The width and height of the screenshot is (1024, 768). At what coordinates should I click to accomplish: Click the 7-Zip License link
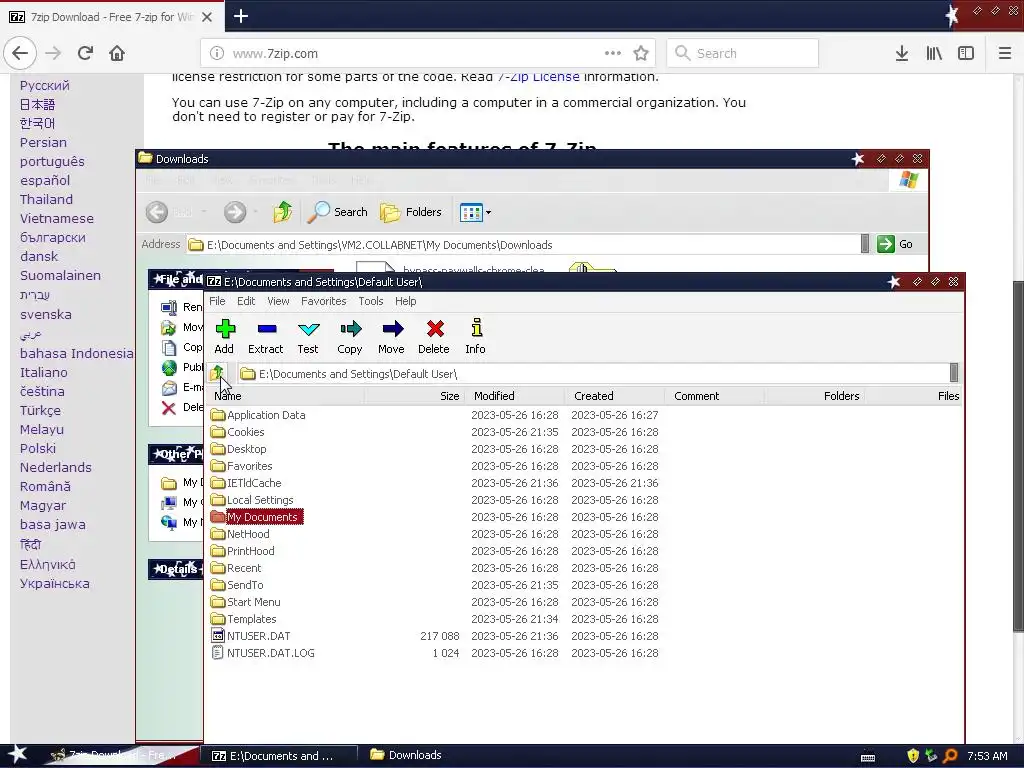click(x=538, y=76)
